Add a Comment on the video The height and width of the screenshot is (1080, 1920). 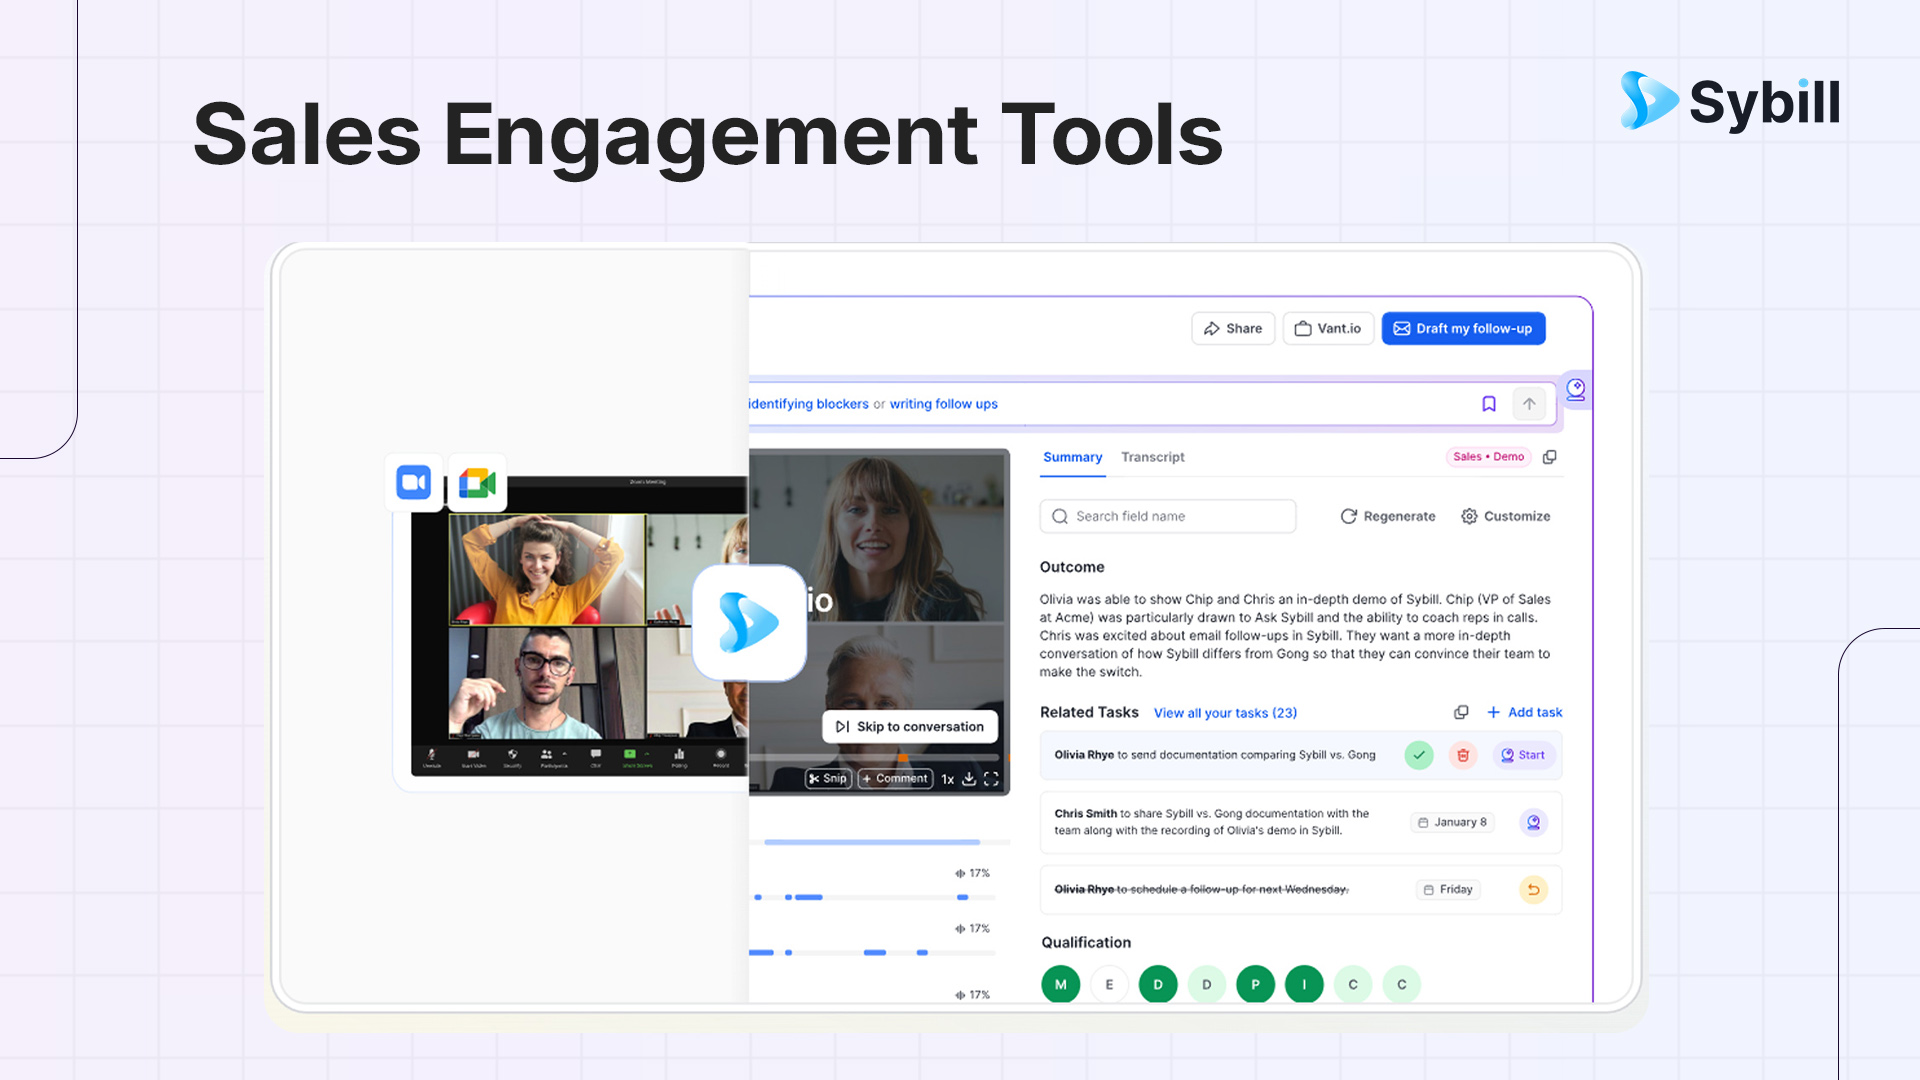(895, 779)
